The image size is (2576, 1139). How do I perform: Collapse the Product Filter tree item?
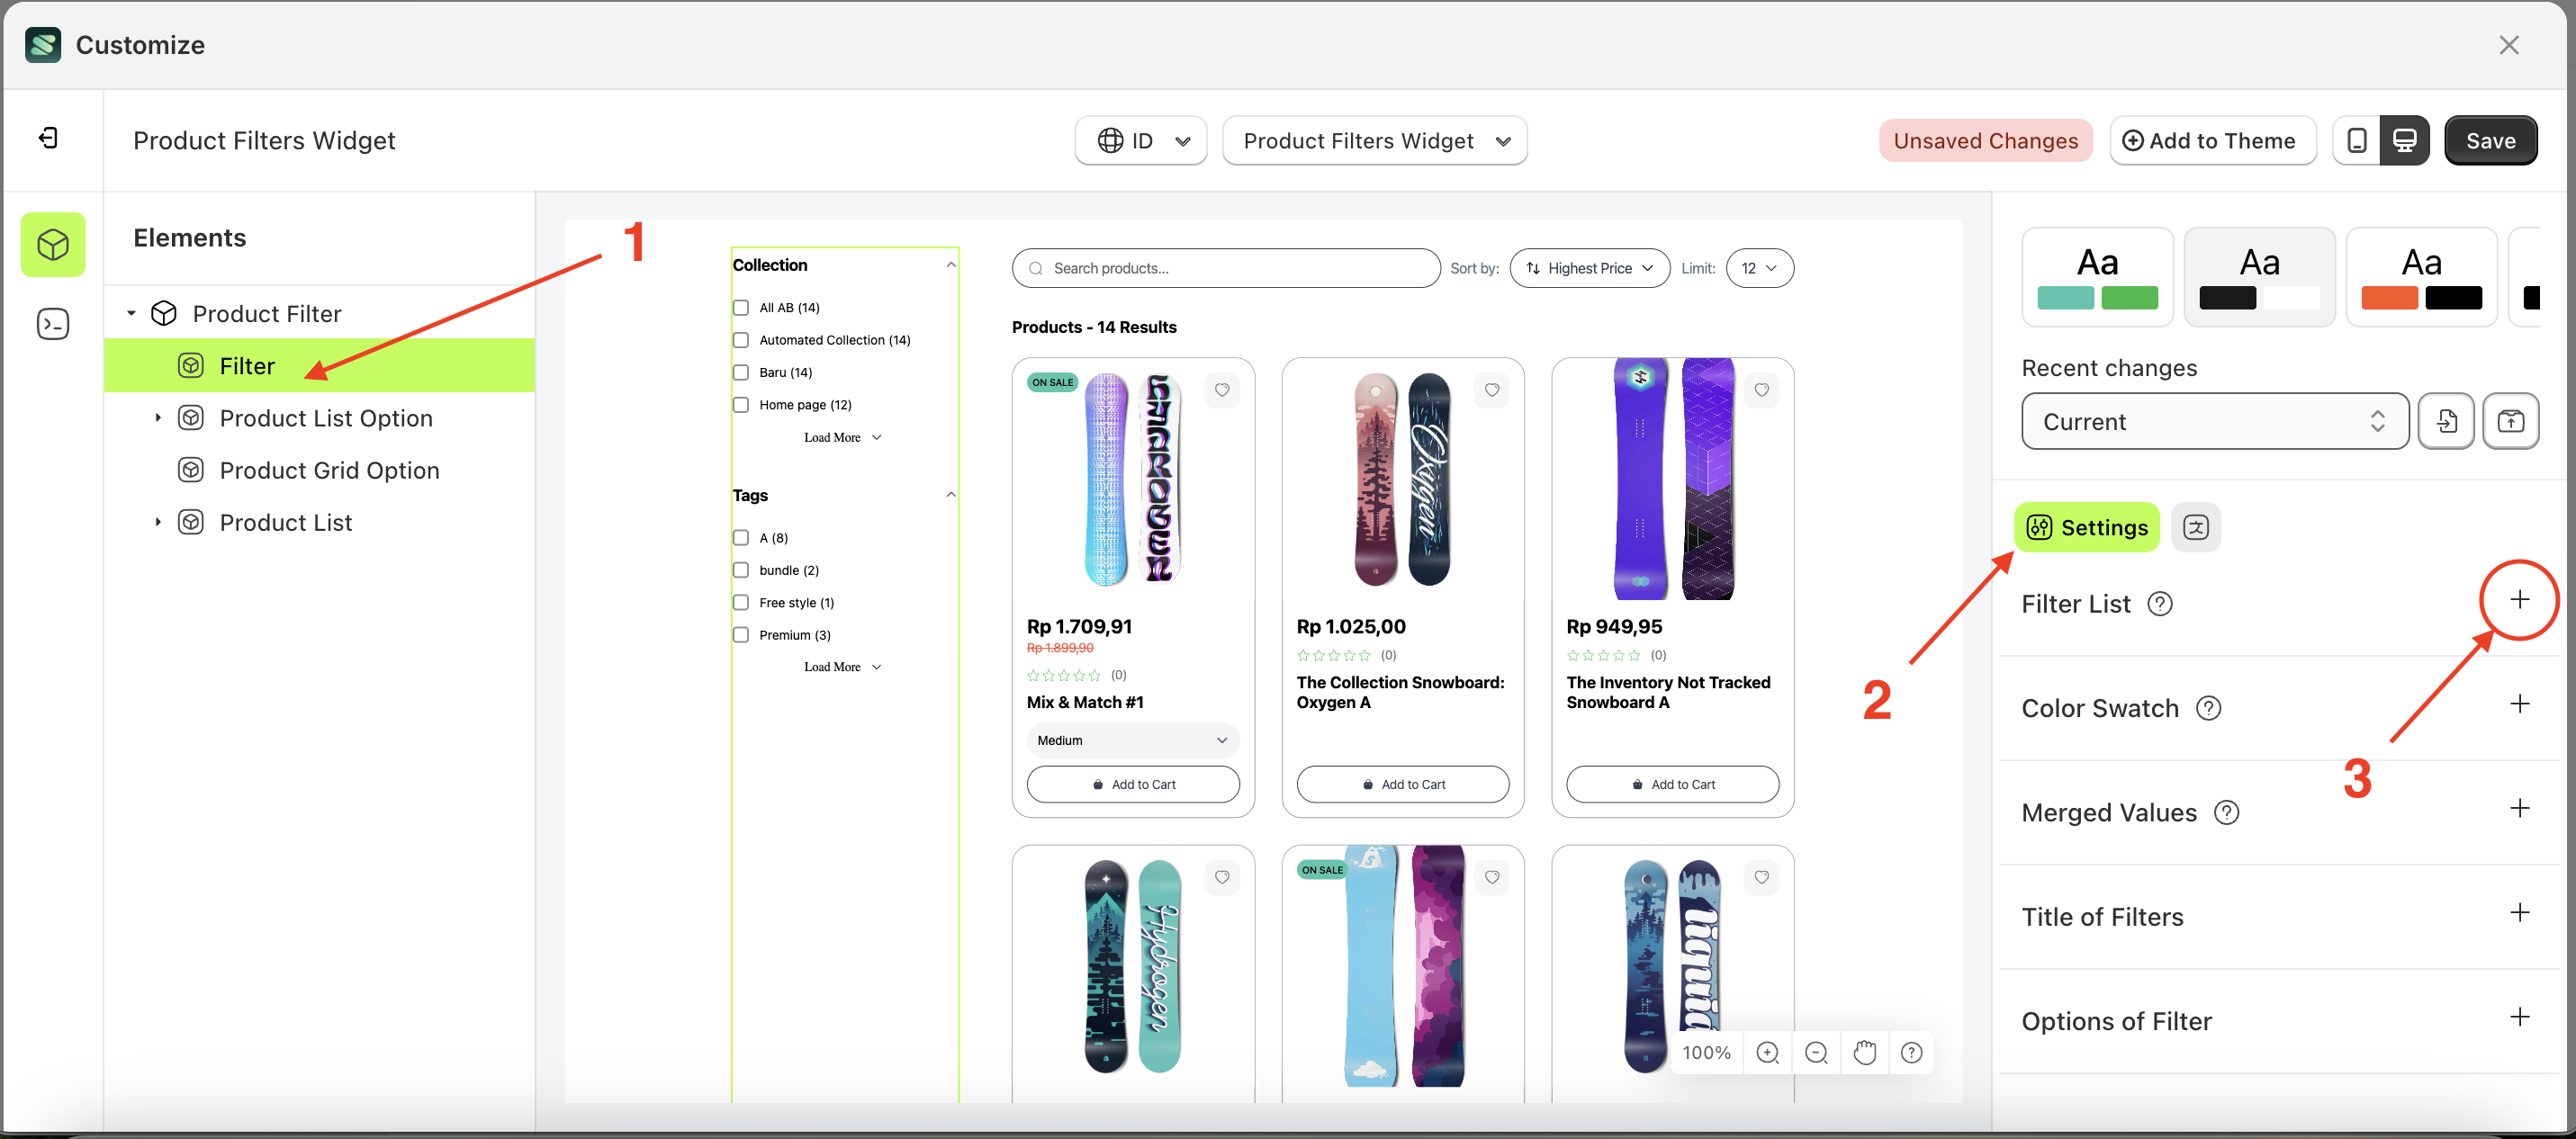pos(130,313)
